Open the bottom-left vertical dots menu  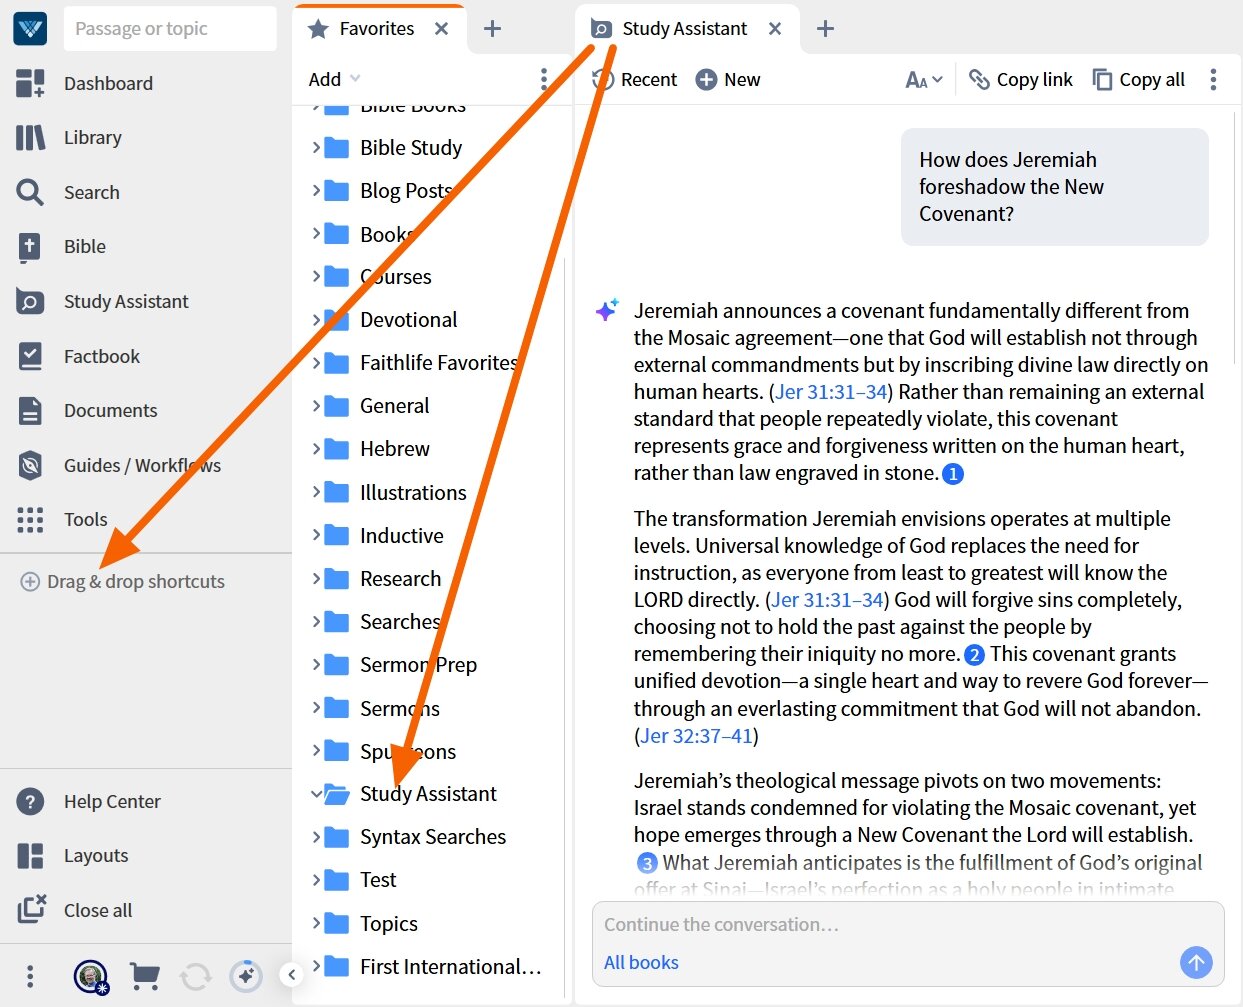[x=30, y=975]
